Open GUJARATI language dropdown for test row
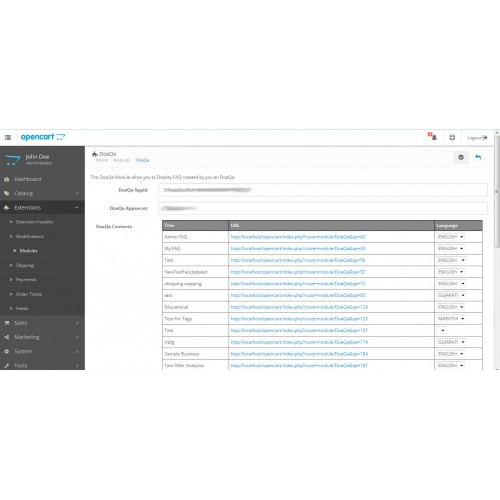This screenshot has width=500, height=500. (x=451, y=295)
